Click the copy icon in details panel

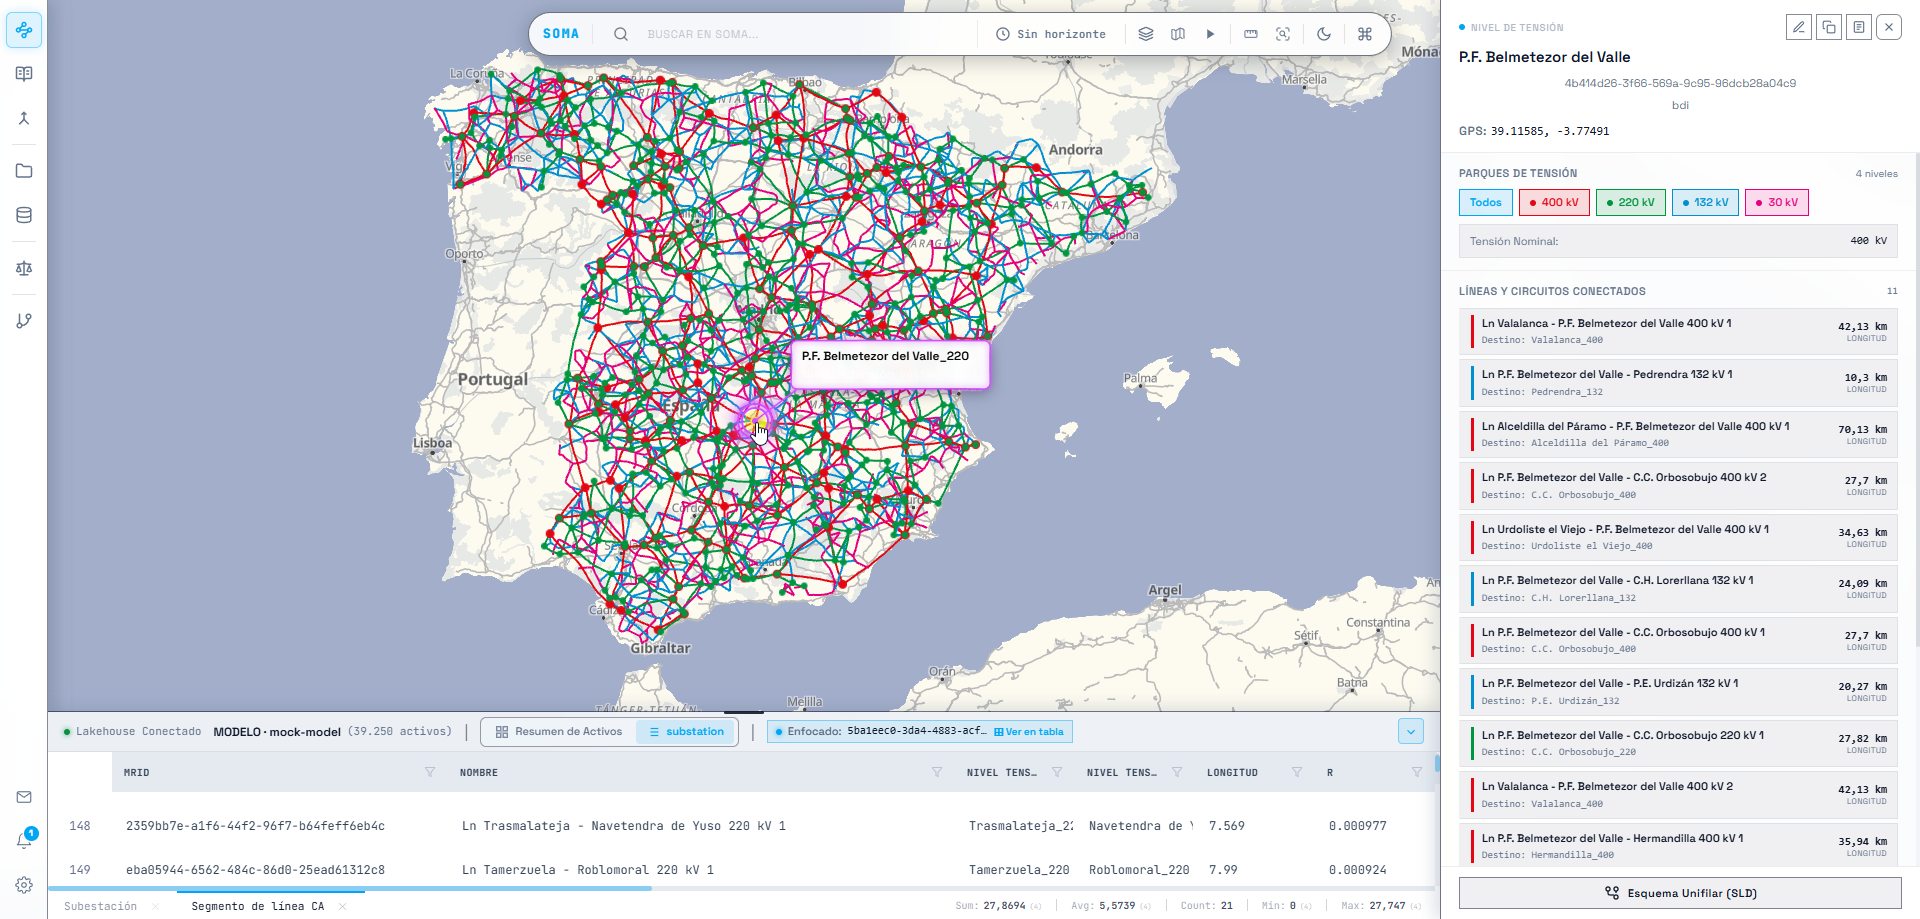pos(1829,27)
